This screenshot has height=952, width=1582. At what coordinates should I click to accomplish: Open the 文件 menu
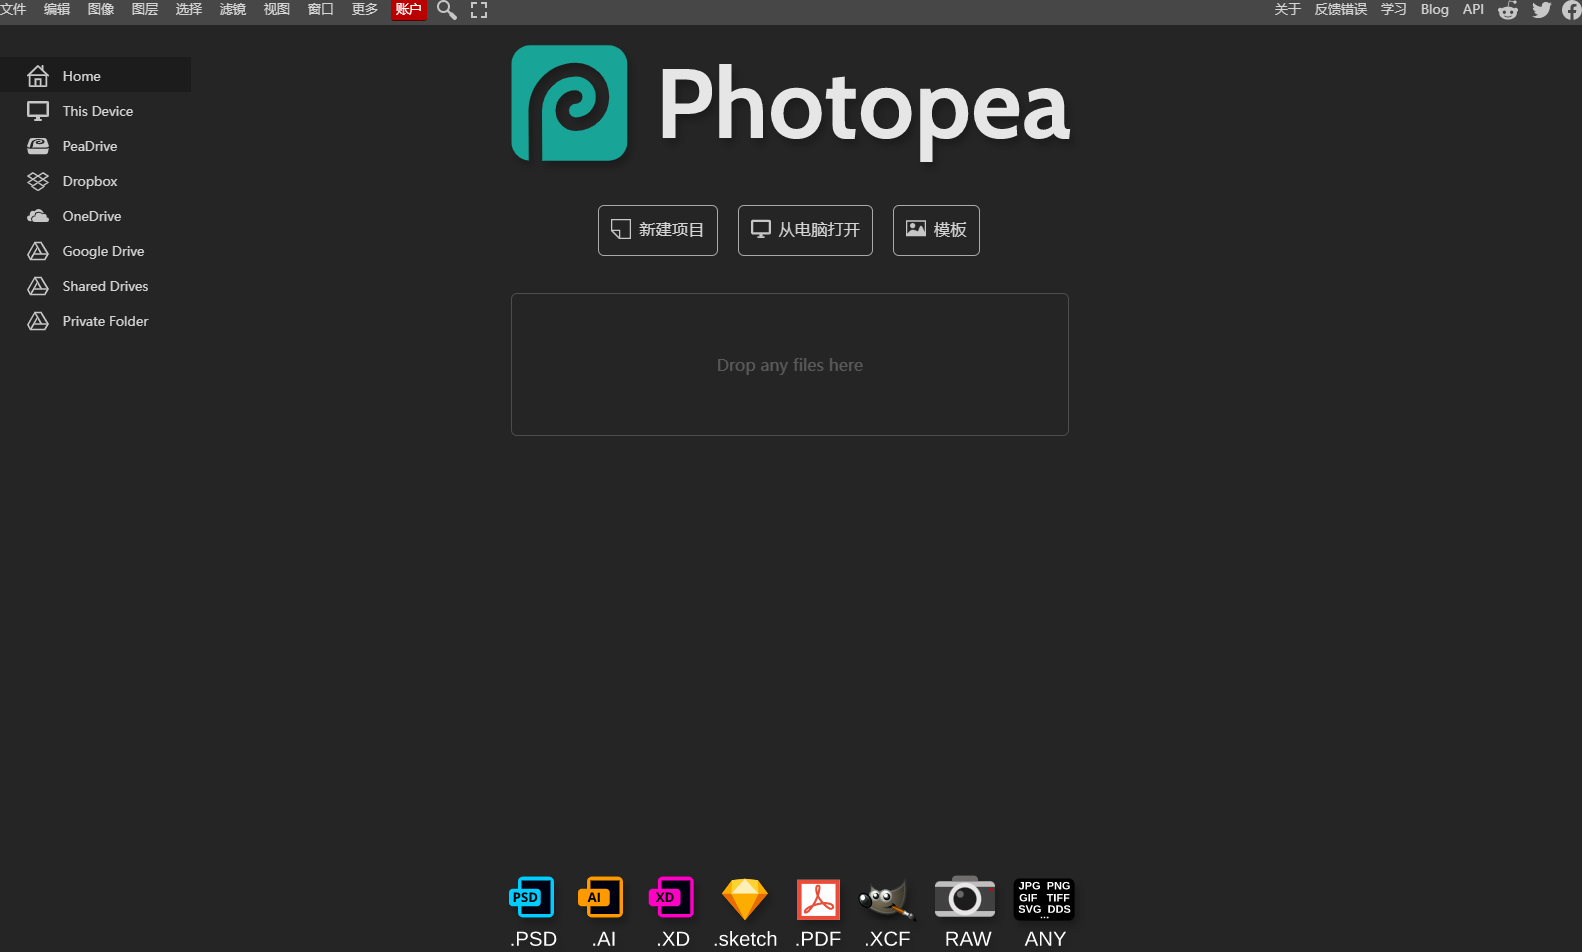(13, 9)
